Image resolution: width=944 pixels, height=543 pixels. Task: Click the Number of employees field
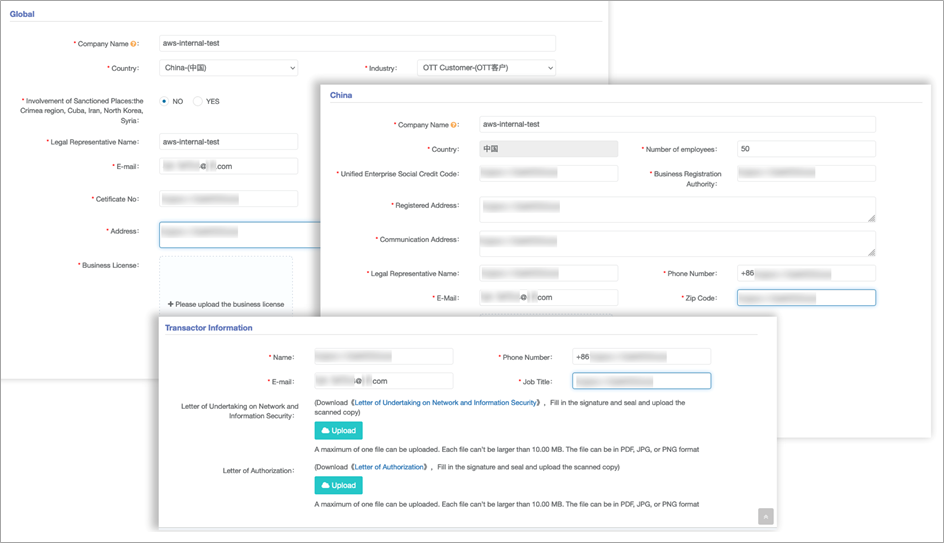point(807,149)
